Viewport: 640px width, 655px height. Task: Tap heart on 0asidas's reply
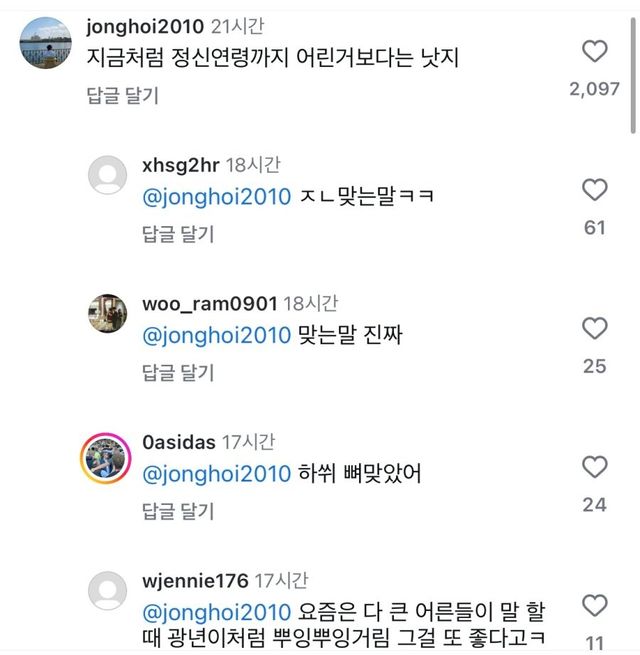[x=594, y=467]
